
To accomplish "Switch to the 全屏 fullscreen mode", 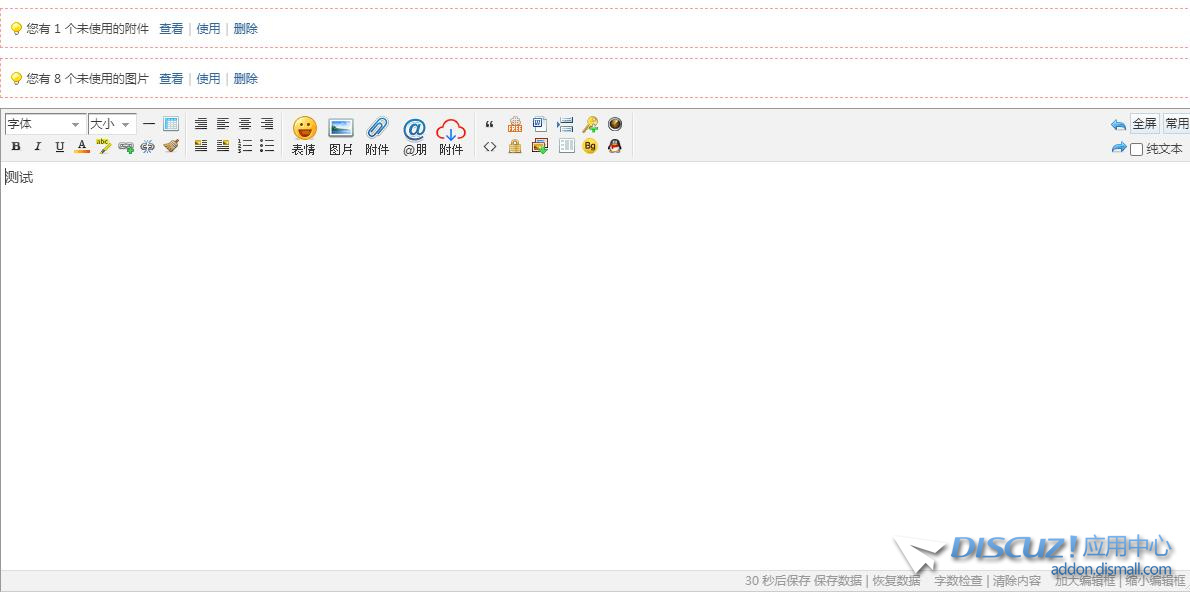I will 1144,124.
